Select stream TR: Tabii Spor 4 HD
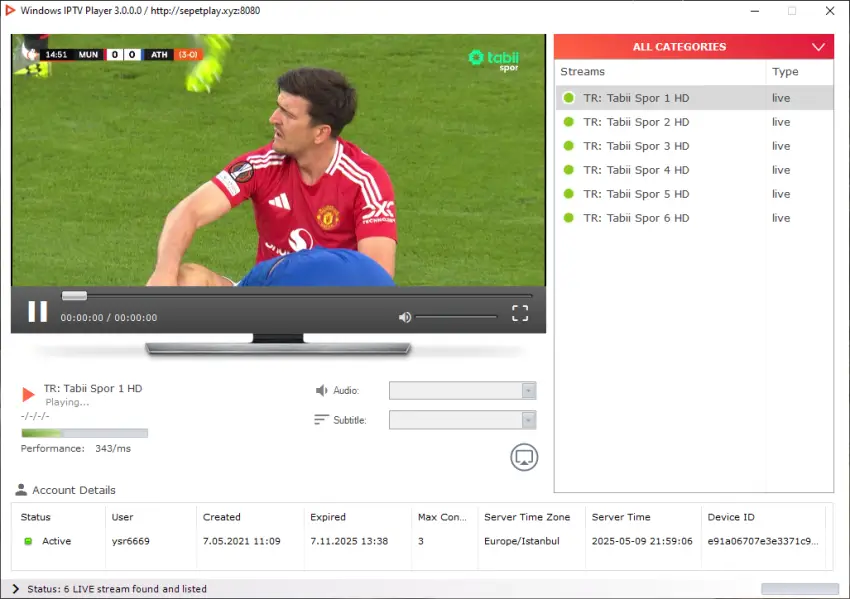The image size is (850, 599). pos(694,170)
